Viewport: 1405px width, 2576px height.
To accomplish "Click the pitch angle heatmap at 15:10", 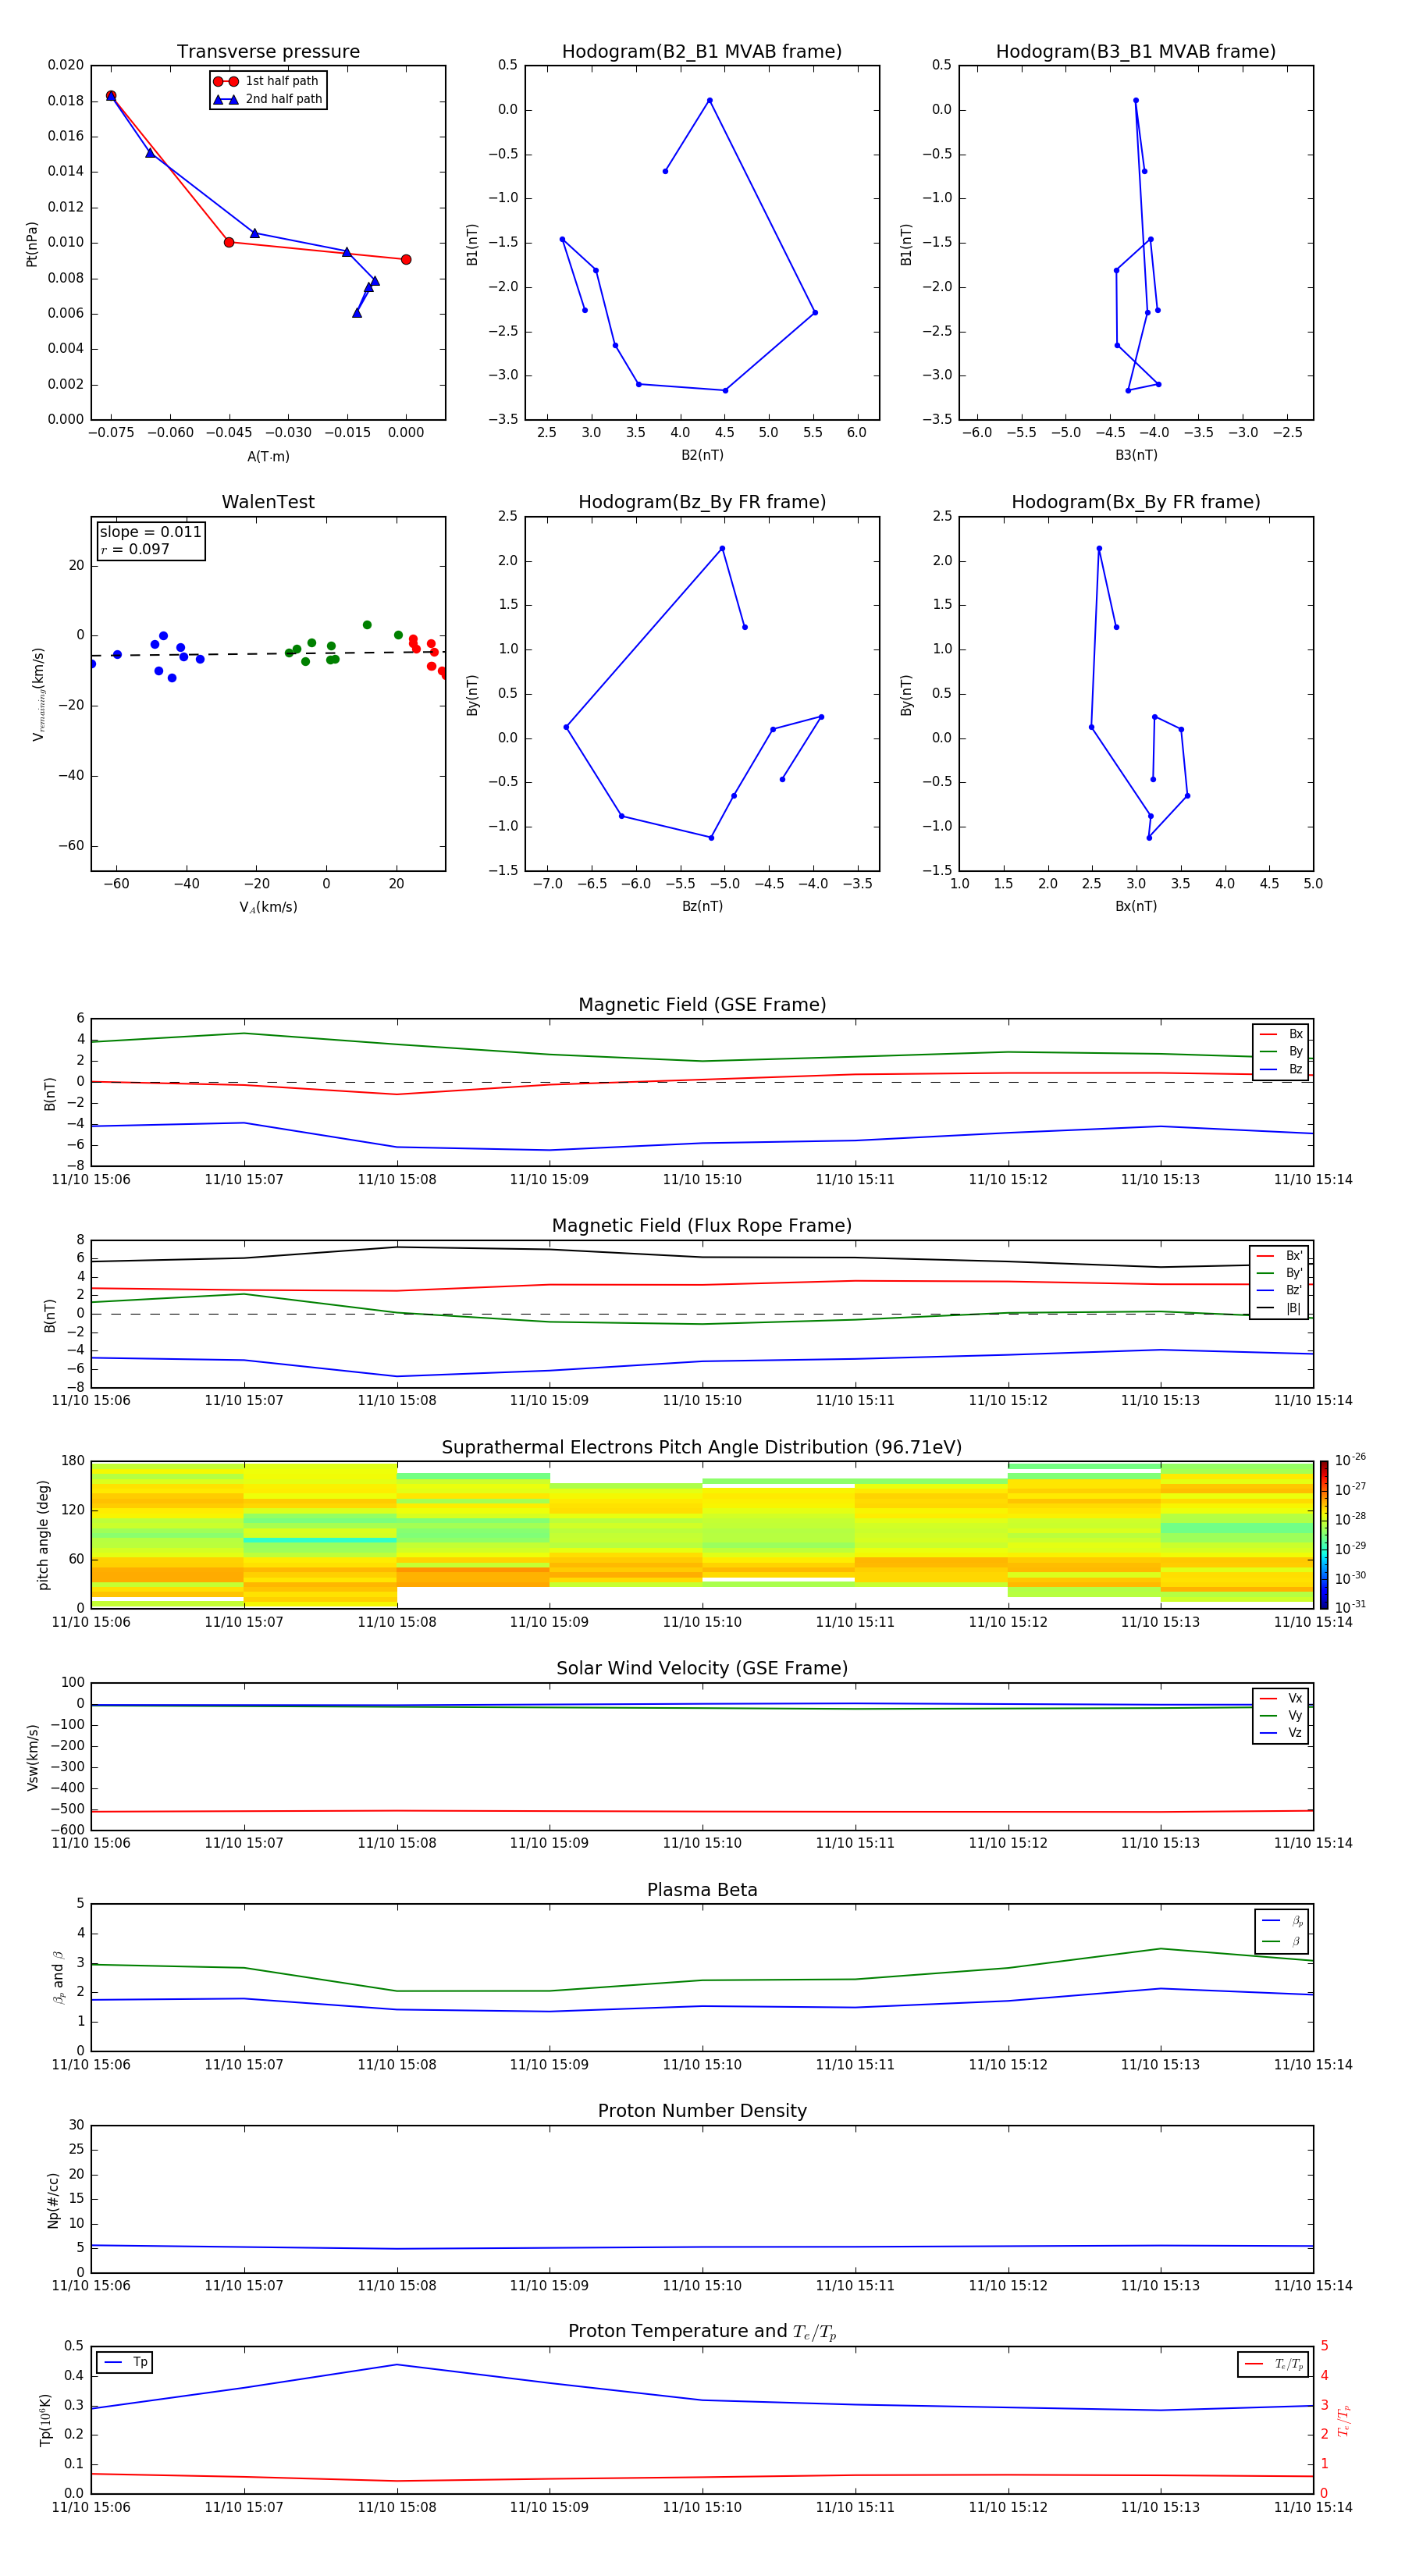I will 702,1535.
